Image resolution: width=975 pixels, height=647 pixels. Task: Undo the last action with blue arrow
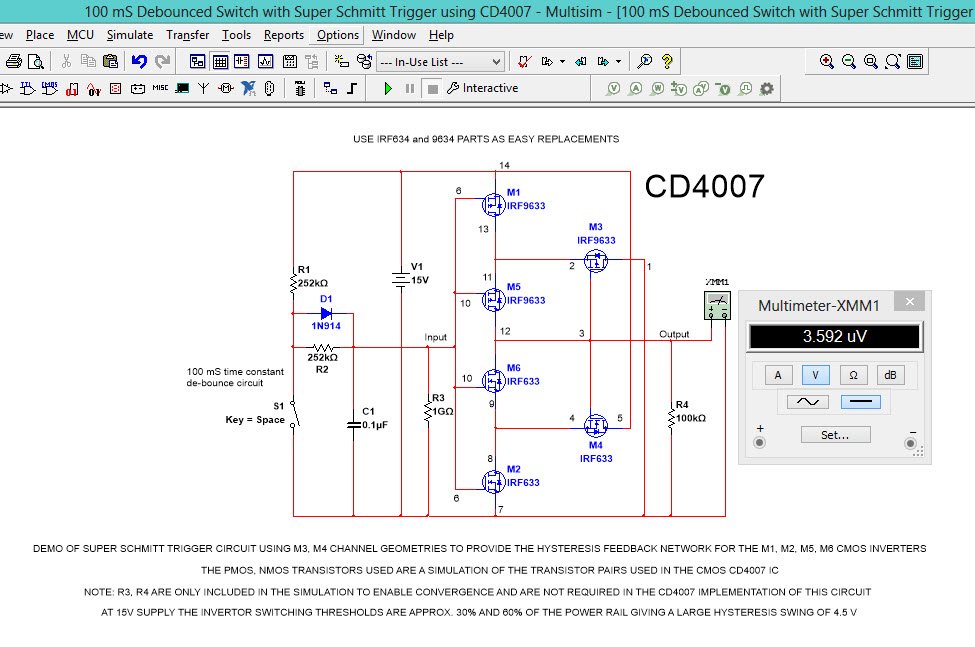tap(139, 61)
